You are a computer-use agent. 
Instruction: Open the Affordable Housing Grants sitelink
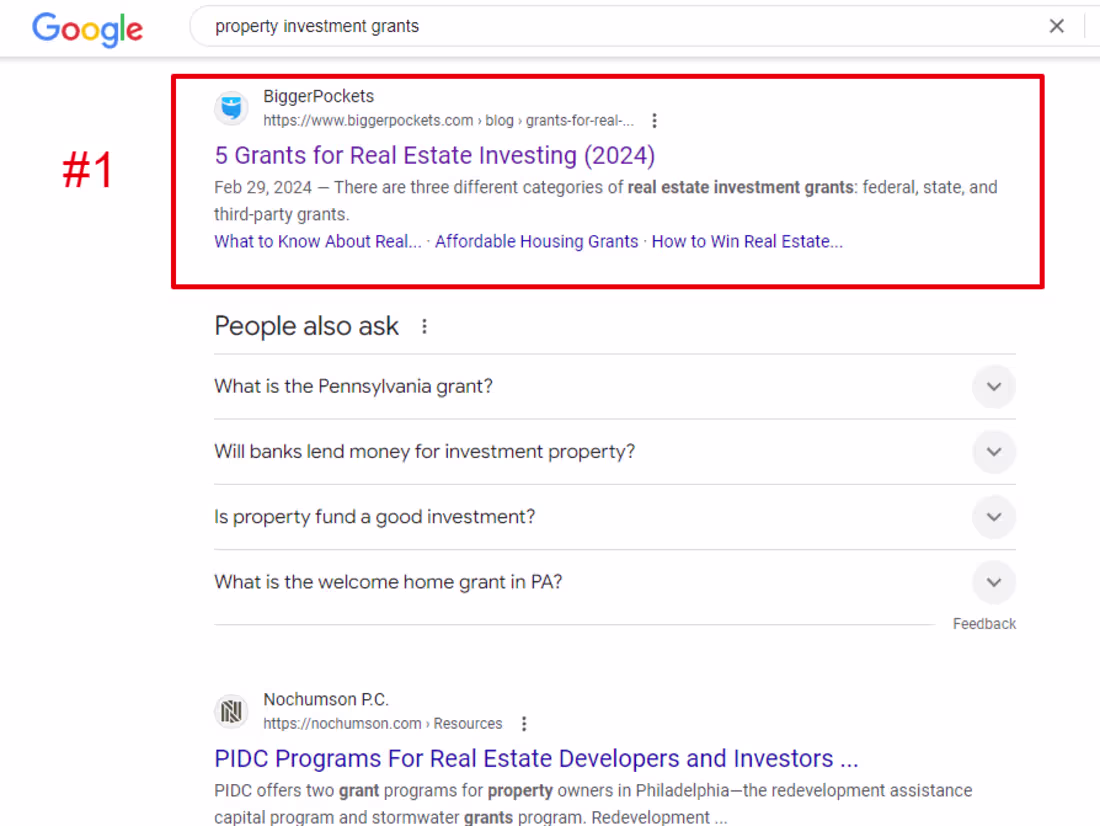point(536,241)
